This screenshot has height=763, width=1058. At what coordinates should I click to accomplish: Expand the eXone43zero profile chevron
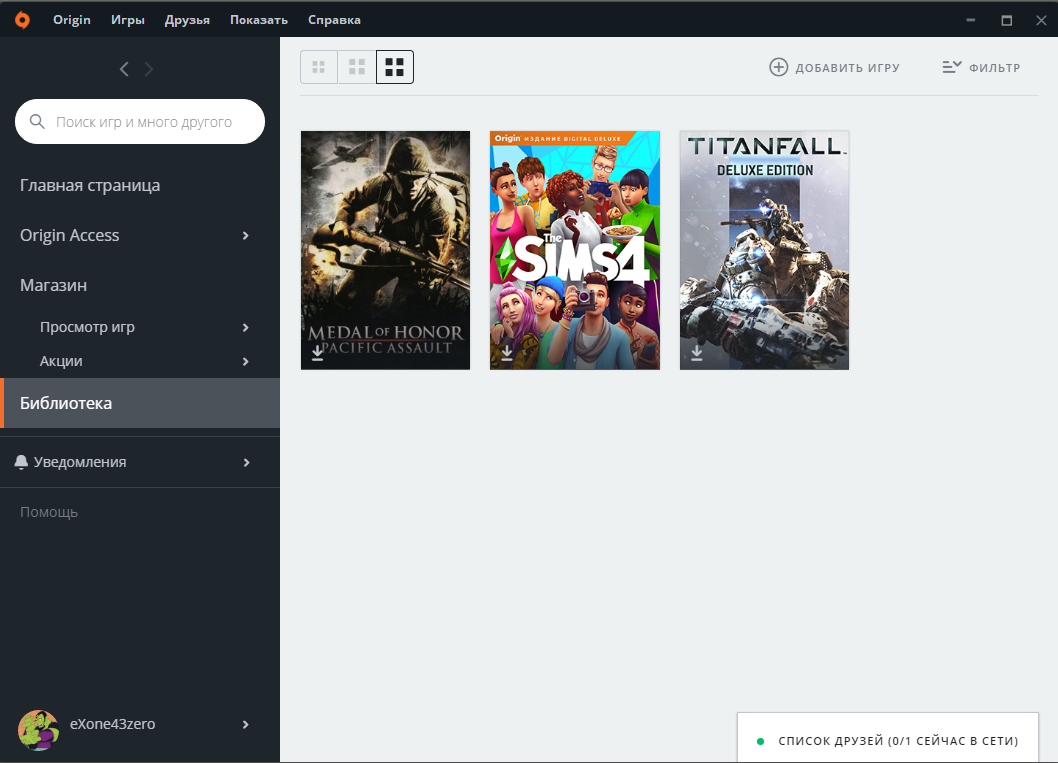point(246,724)
